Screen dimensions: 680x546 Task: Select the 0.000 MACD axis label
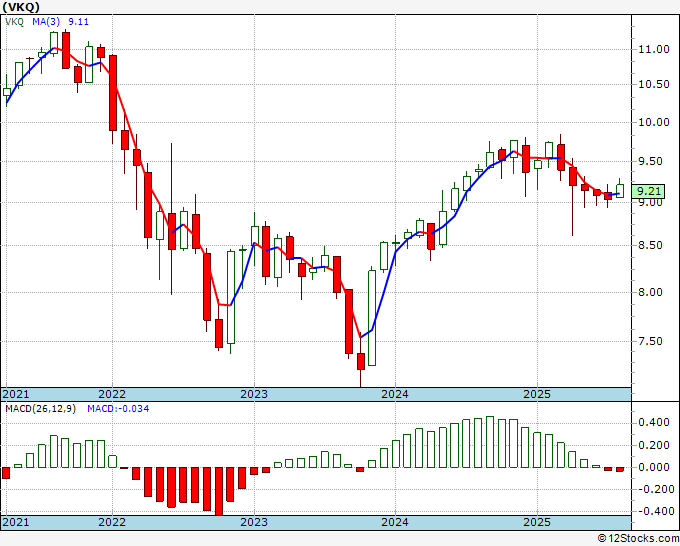pos(654,468)
